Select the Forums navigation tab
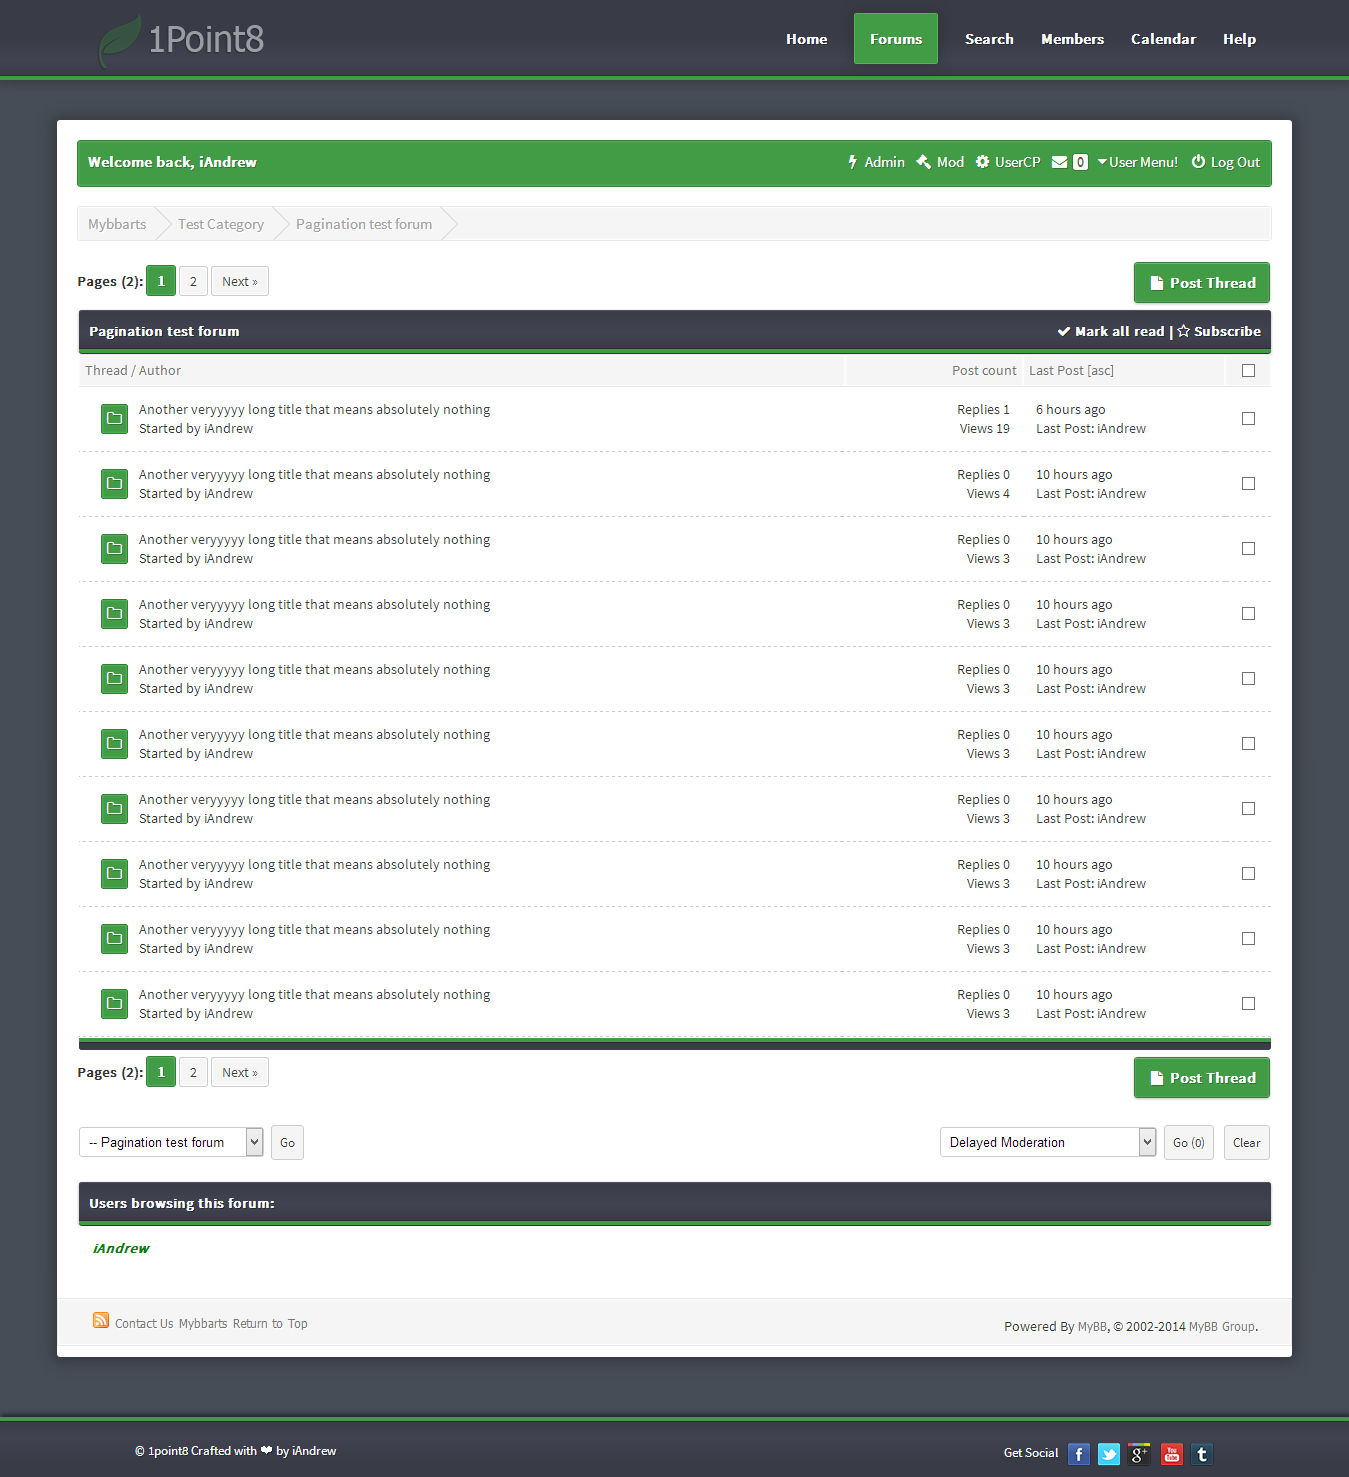Image resolution: width=1349 pixels, height=1477 pixels. pyautogui.click(x=896, y=39)
